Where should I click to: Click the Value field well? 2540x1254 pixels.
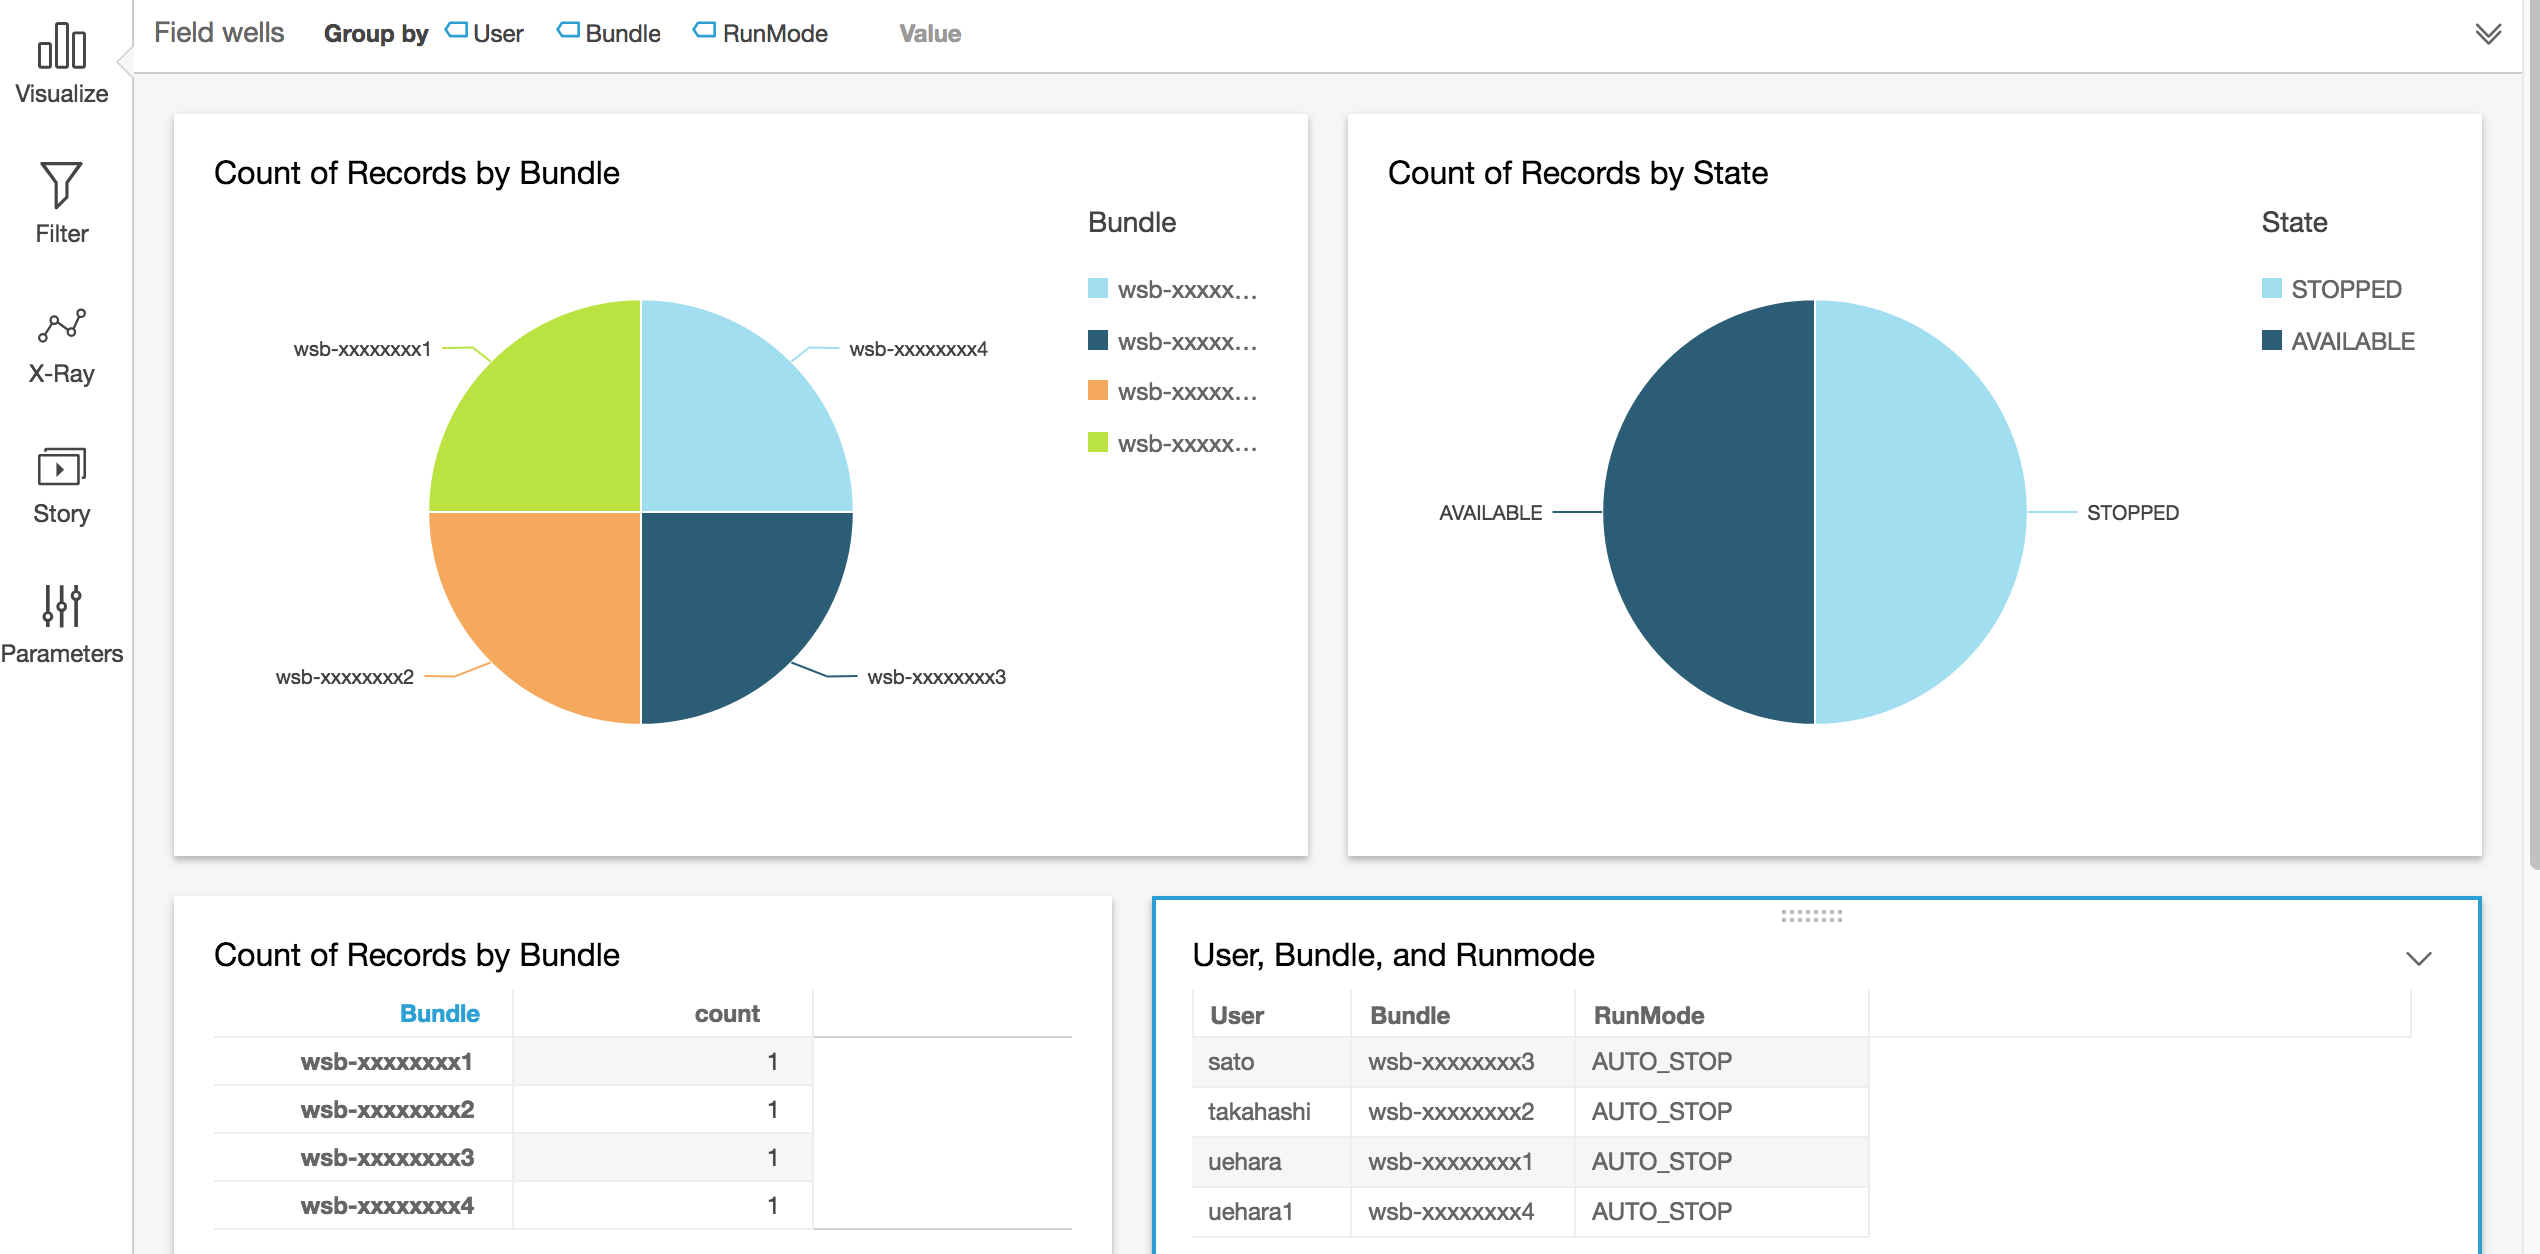click(930, 33)
